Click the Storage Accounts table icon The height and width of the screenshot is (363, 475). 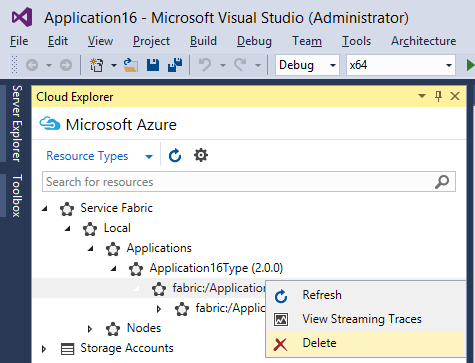[x=67, y=349]
